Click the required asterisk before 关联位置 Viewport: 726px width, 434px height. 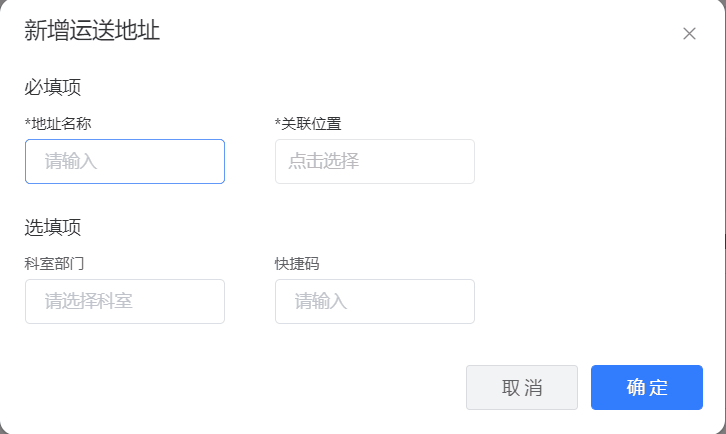point(278,123)
